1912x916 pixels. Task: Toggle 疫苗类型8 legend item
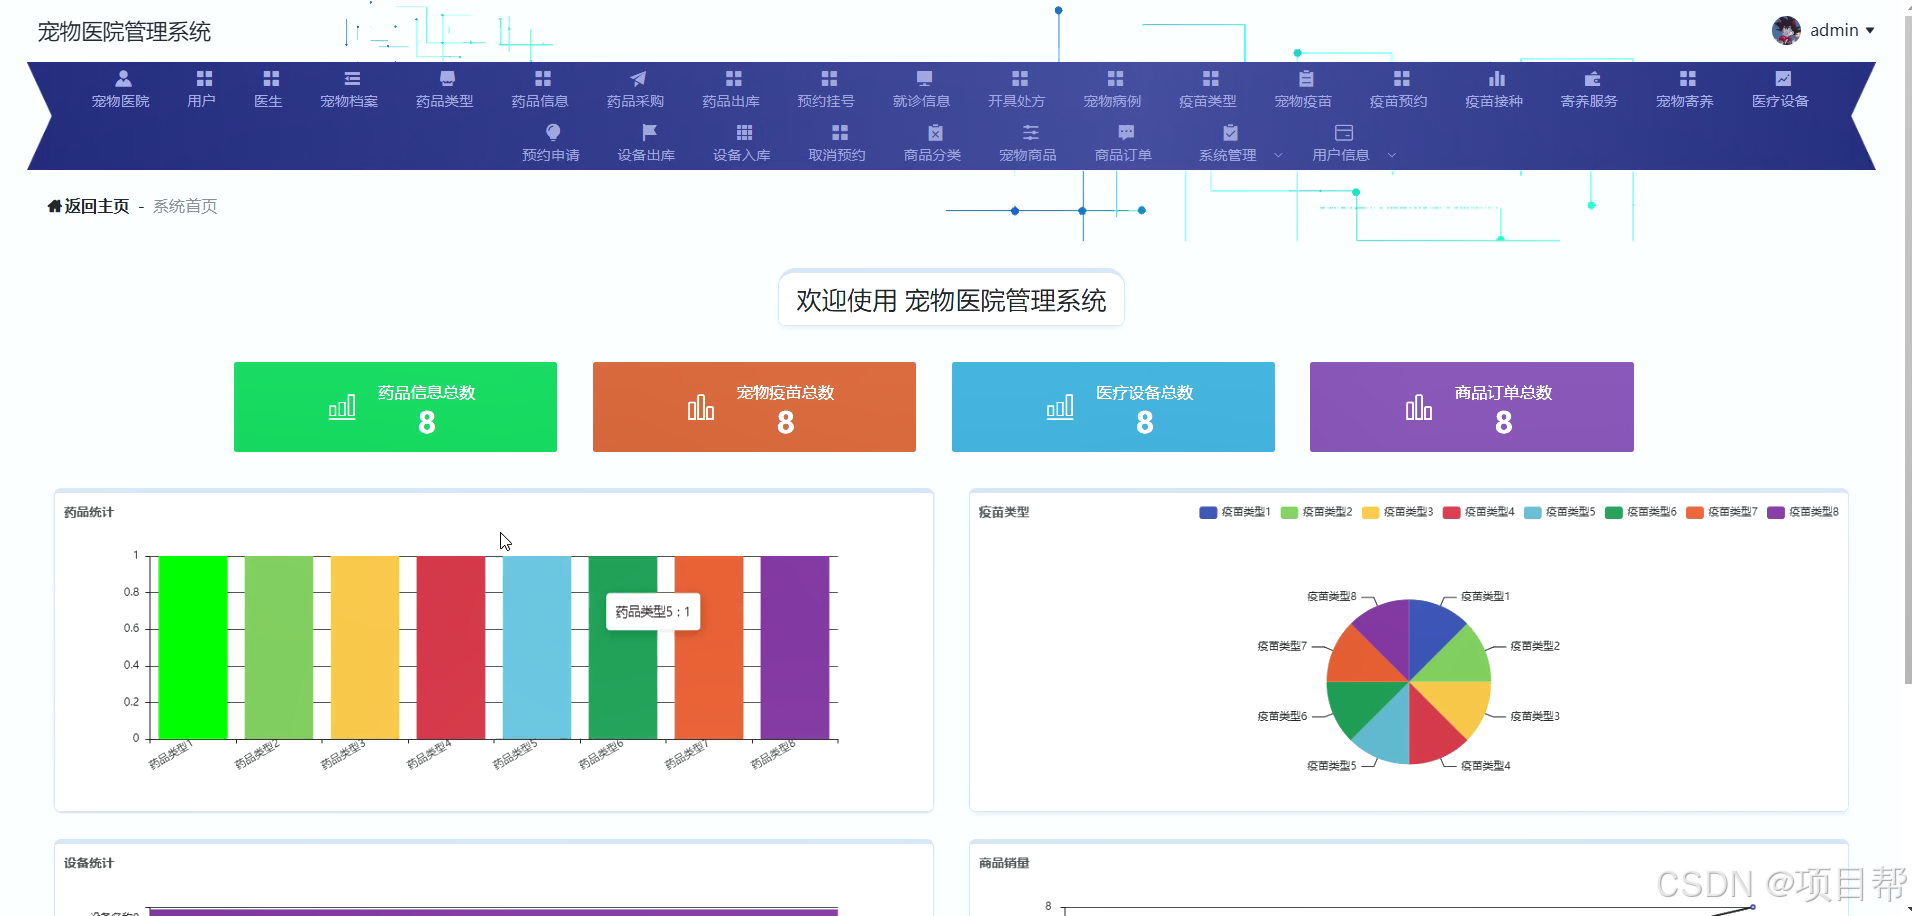[x=1803, y=512]
